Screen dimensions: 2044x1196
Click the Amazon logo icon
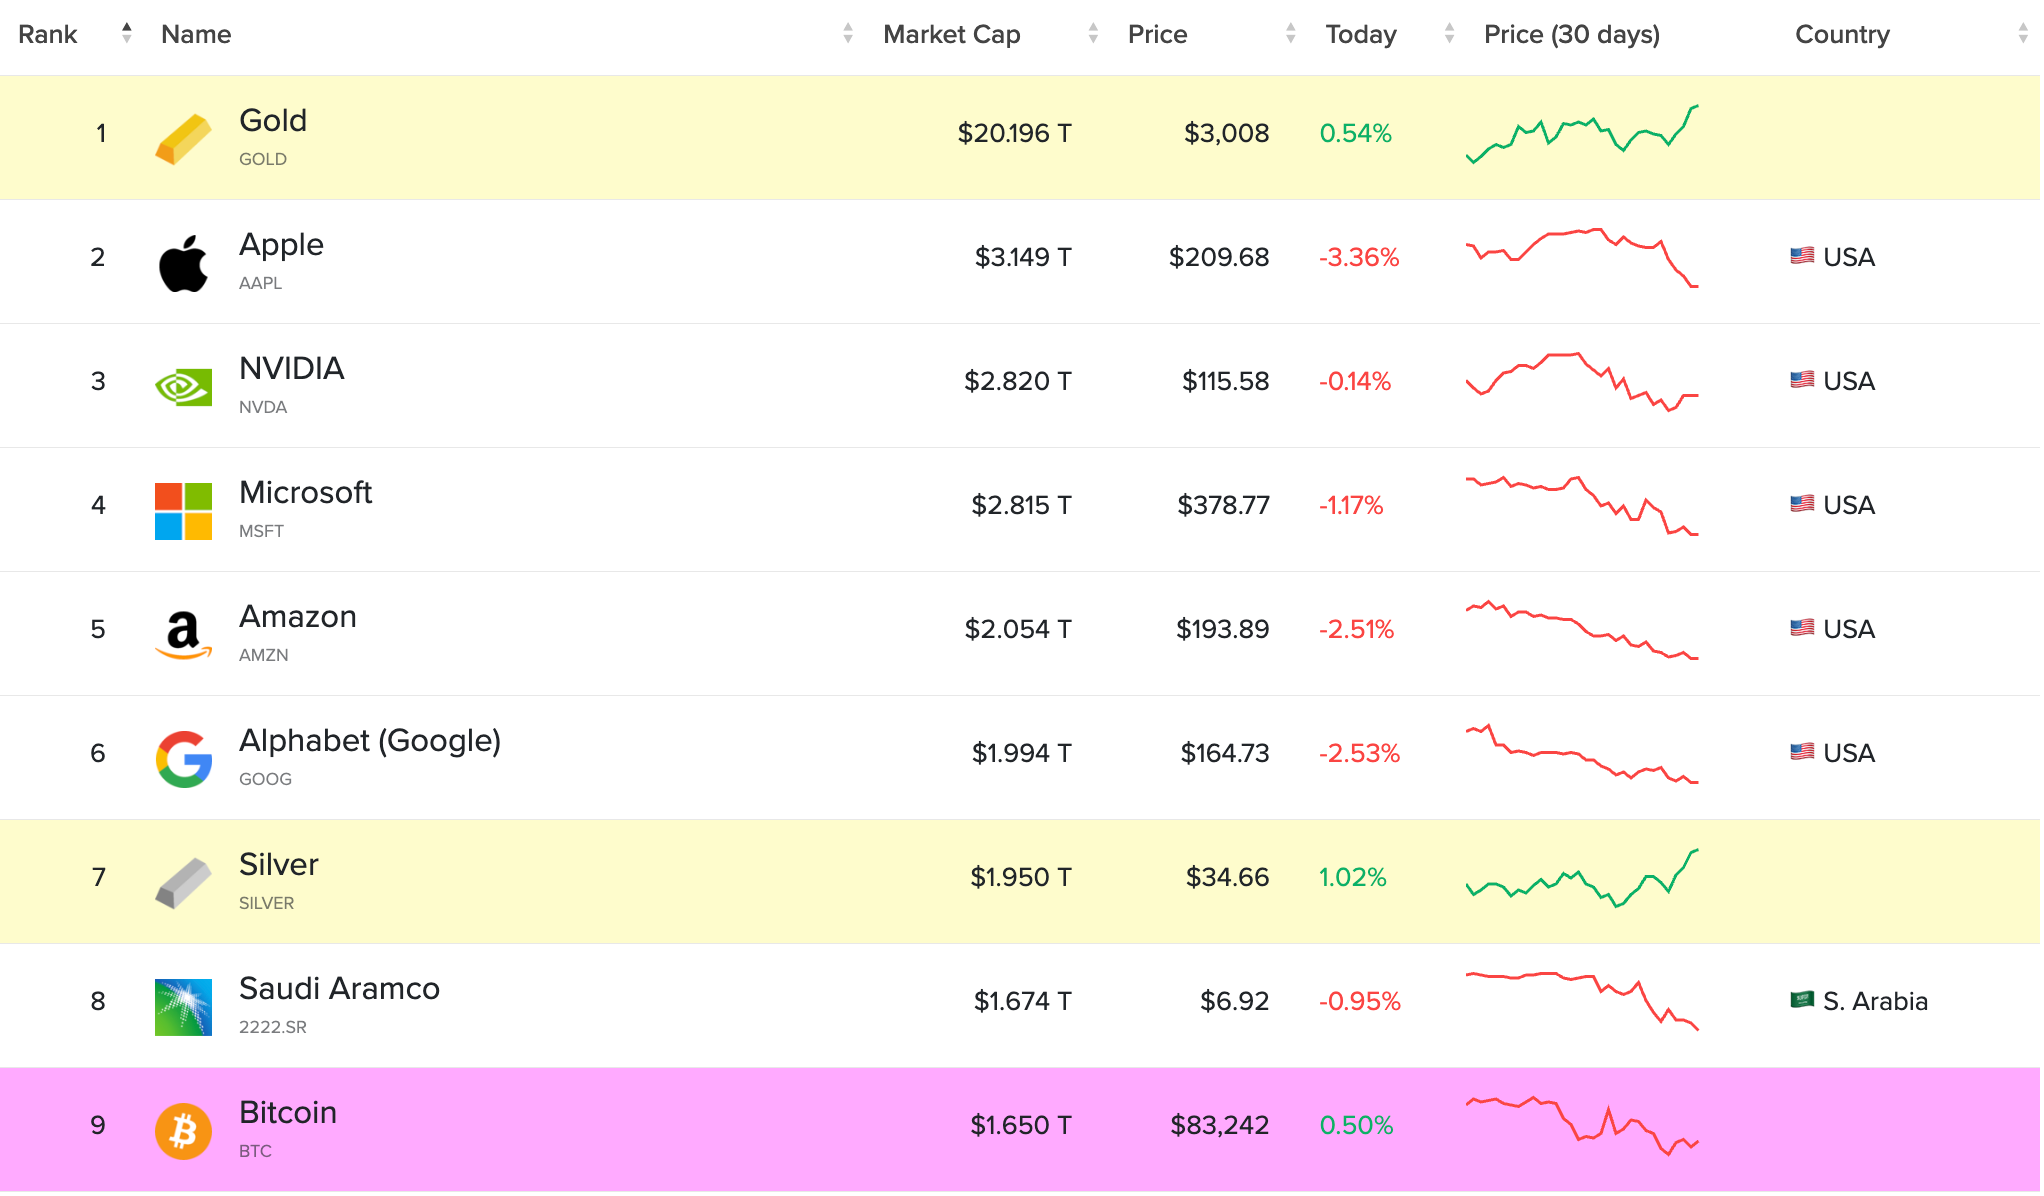coord(183,635)
